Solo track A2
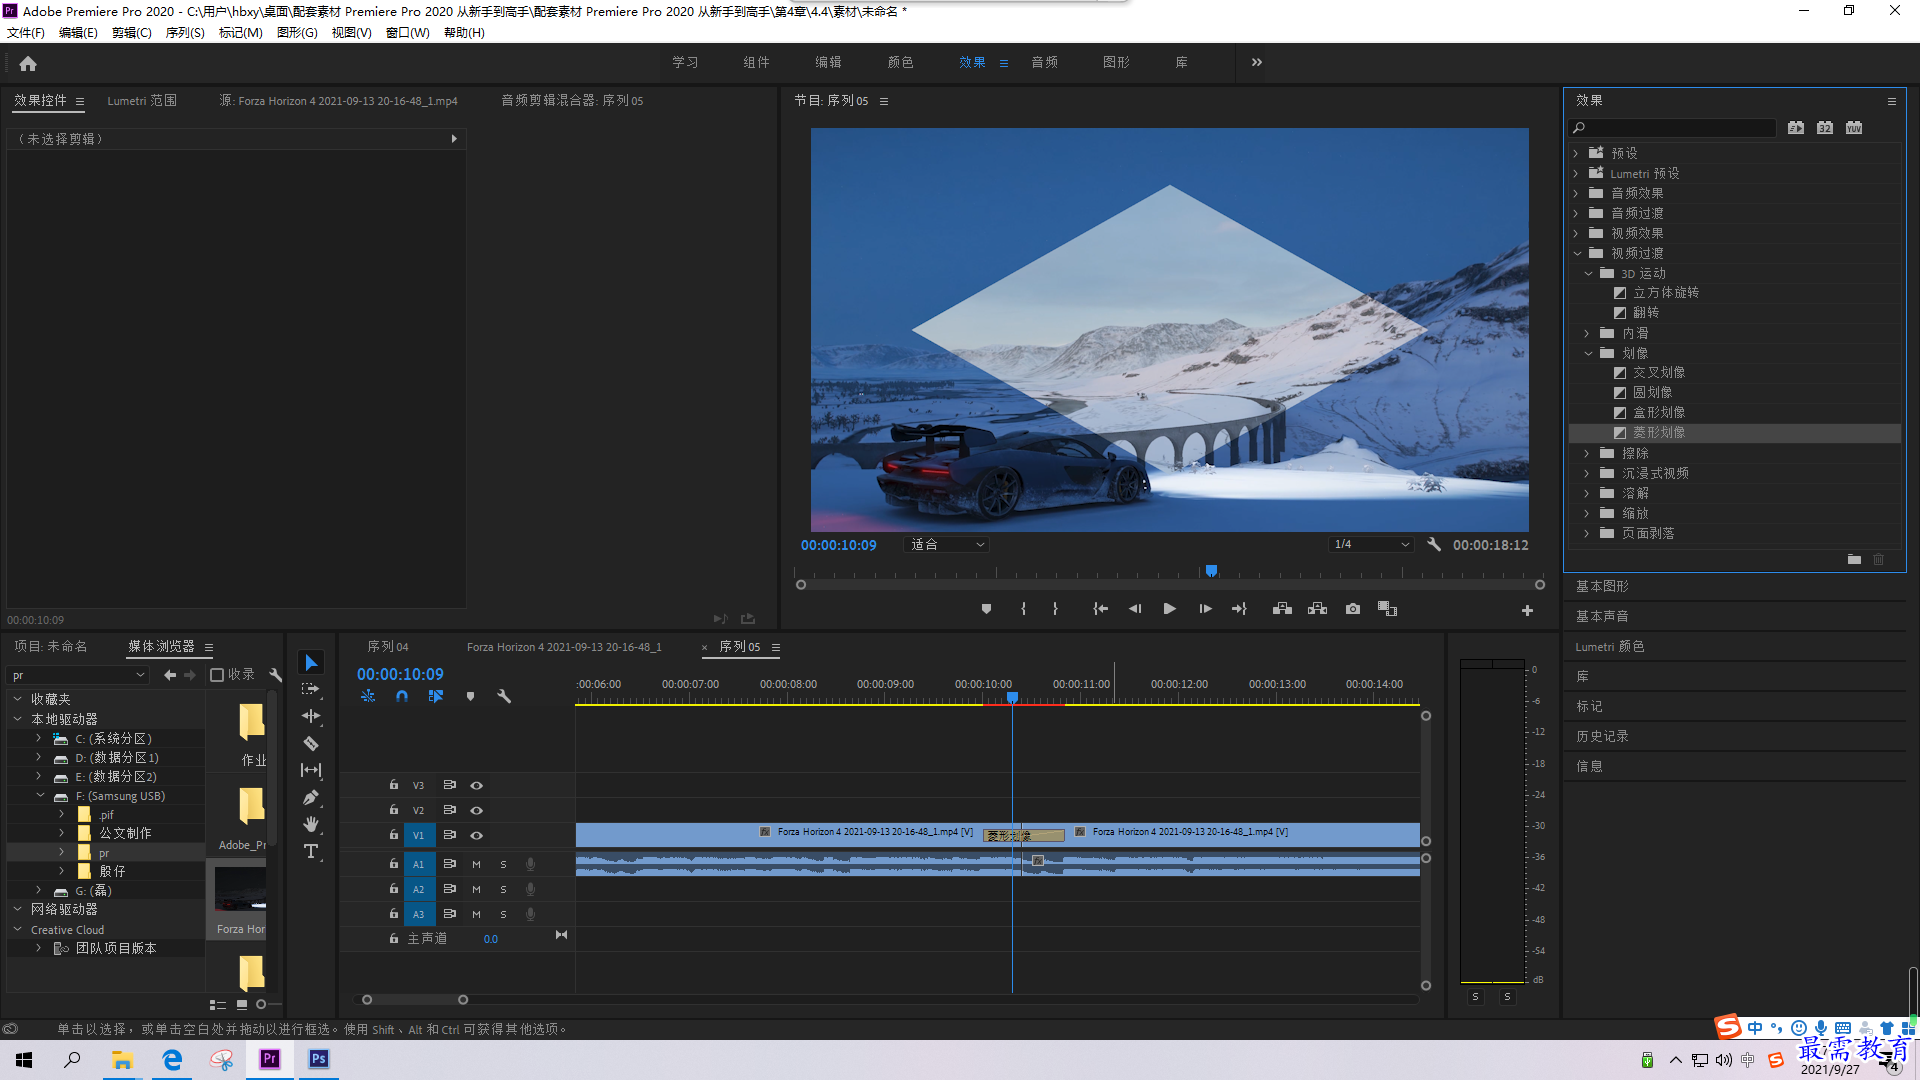 coord(503,890)
